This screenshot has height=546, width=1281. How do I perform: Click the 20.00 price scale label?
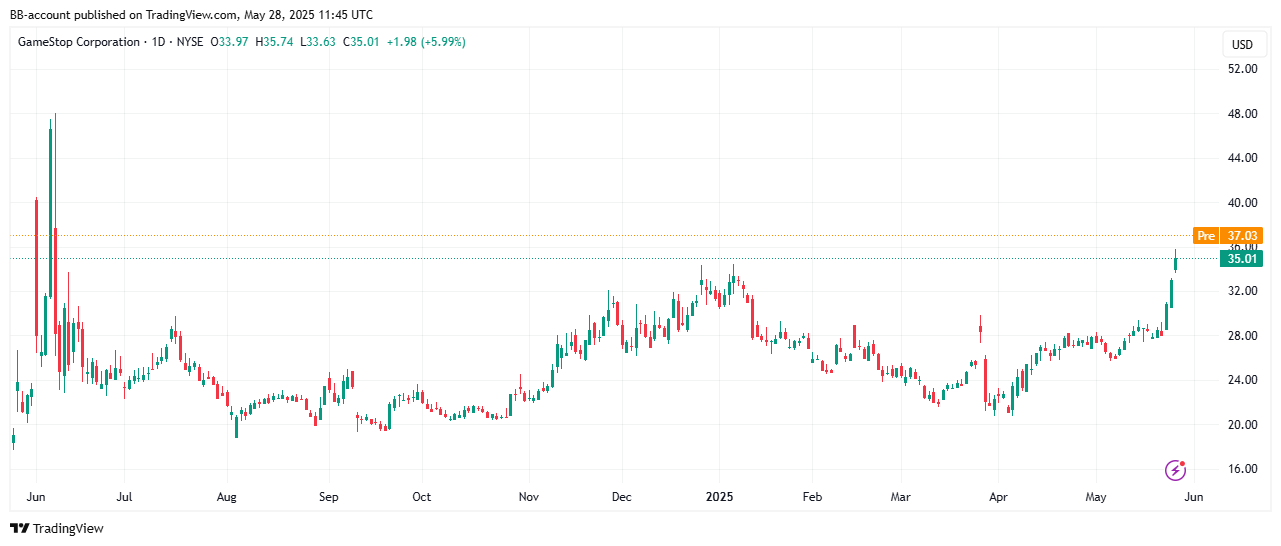1242,425
